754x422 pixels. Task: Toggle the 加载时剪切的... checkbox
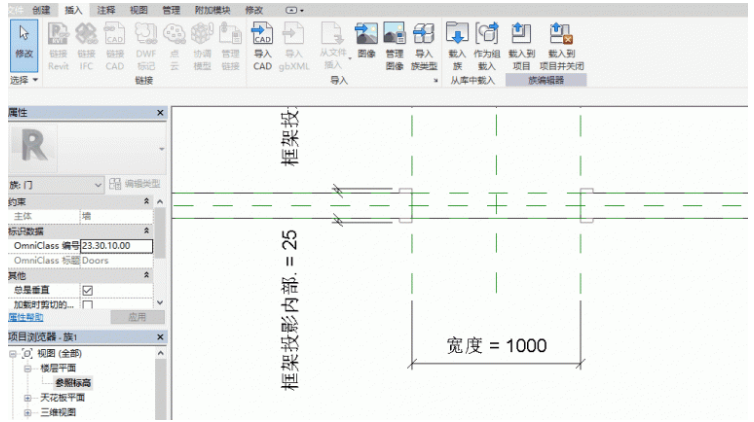[x=88, y=305]
